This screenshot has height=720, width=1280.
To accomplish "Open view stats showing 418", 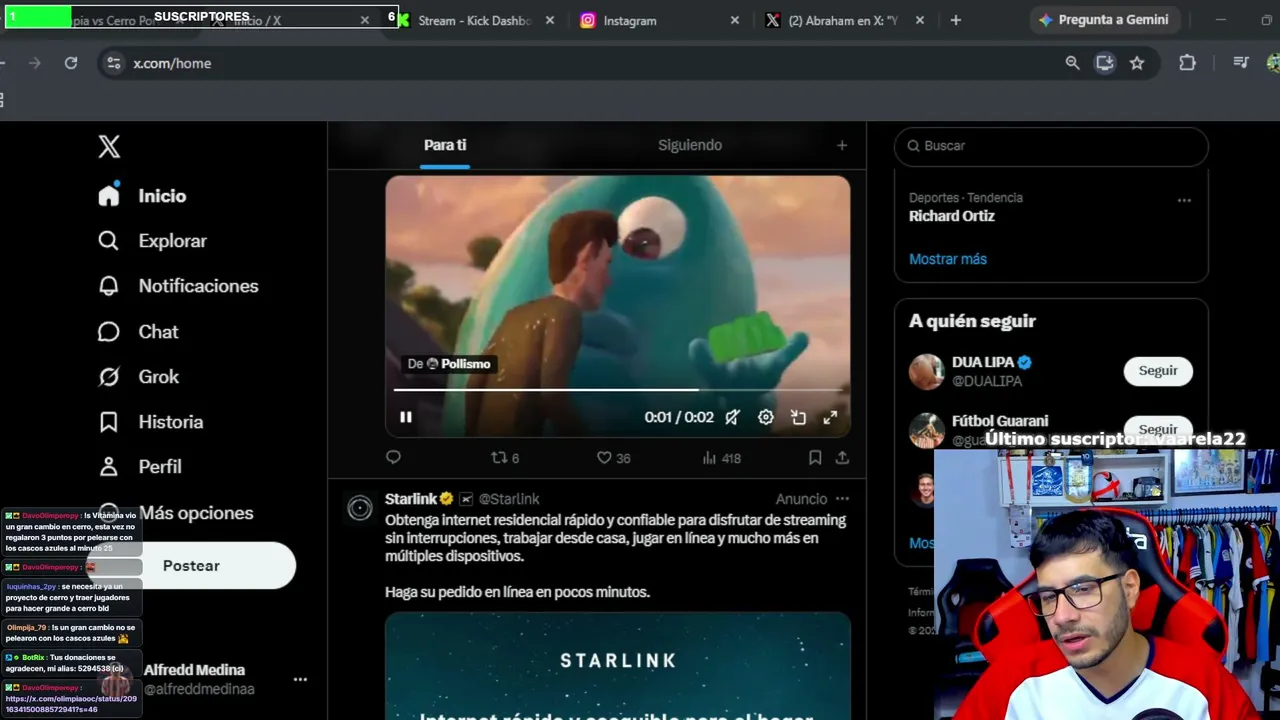I will click(x=721, y=458).
